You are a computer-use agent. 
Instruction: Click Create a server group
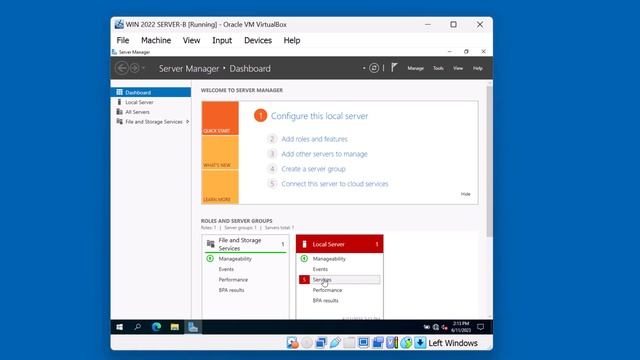(313, 169)
